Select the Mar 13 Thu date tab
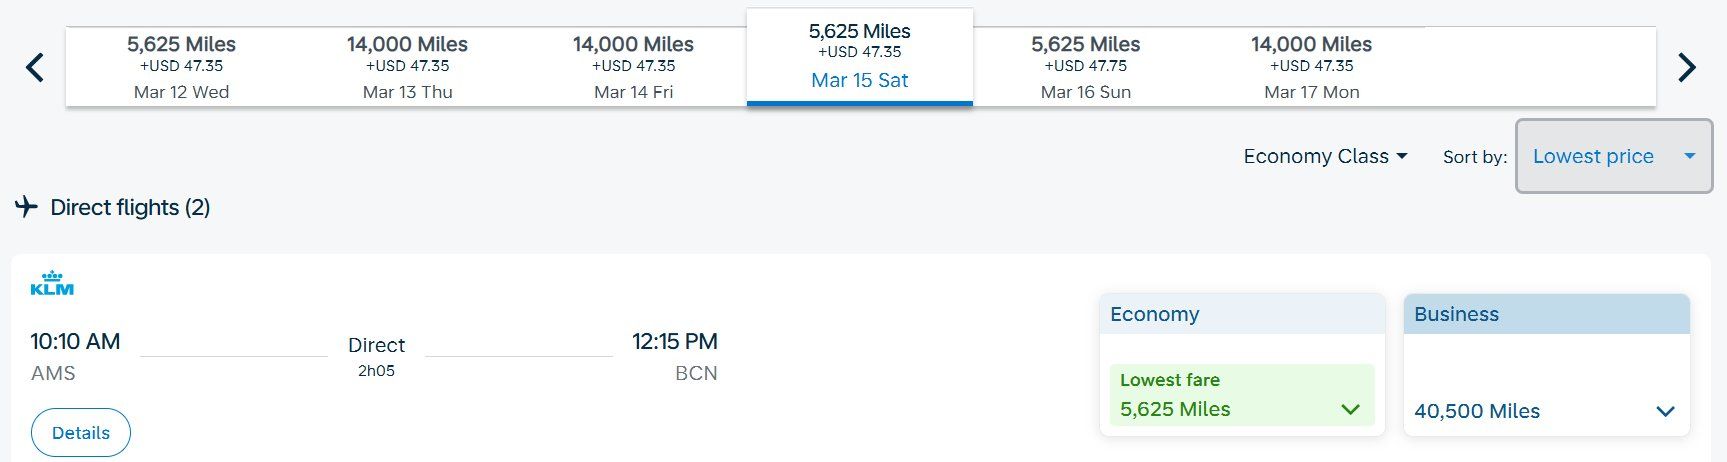 click(x=407, y=67)
